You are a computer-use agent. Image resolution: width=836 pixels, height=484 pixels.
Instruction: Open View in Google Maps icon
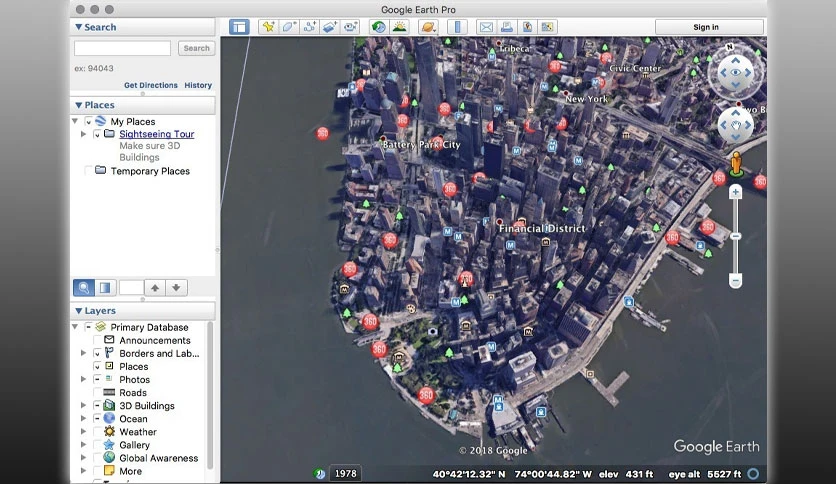click(547, 27)
